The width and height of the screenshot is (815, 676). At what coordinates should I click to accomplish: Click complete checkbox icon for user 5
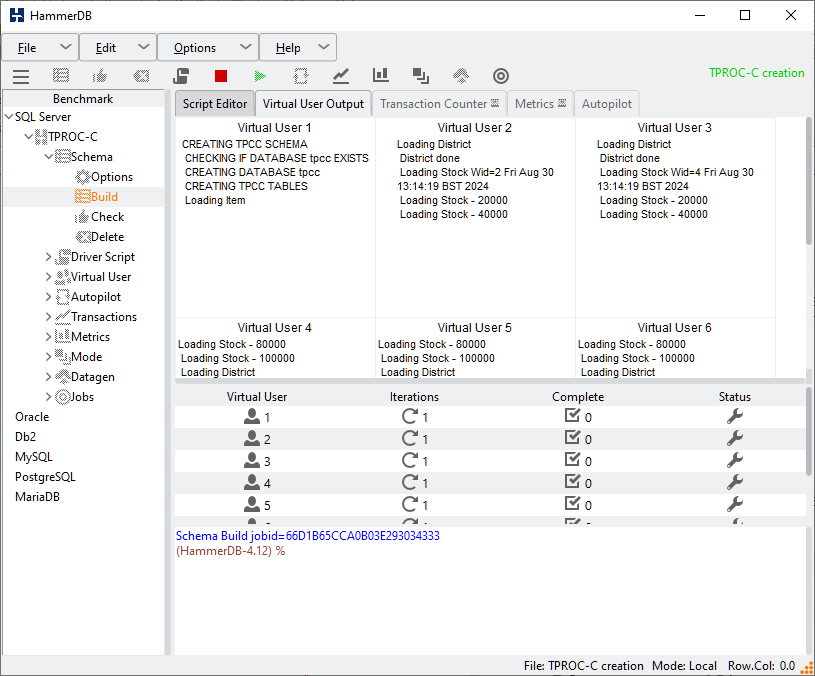click(x=572, y=503)
